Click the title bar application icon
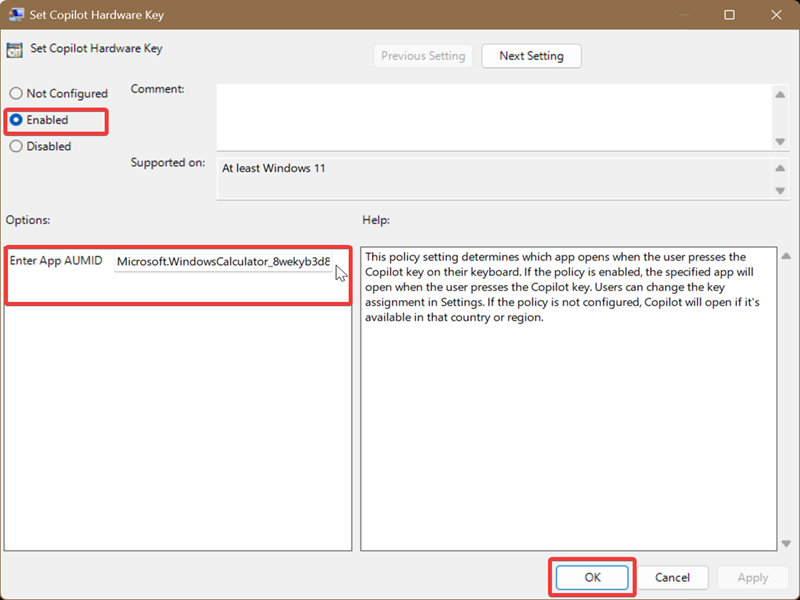The height and width of the screenshot is (600, 800). pyautogui.click(x=16, y=14)
